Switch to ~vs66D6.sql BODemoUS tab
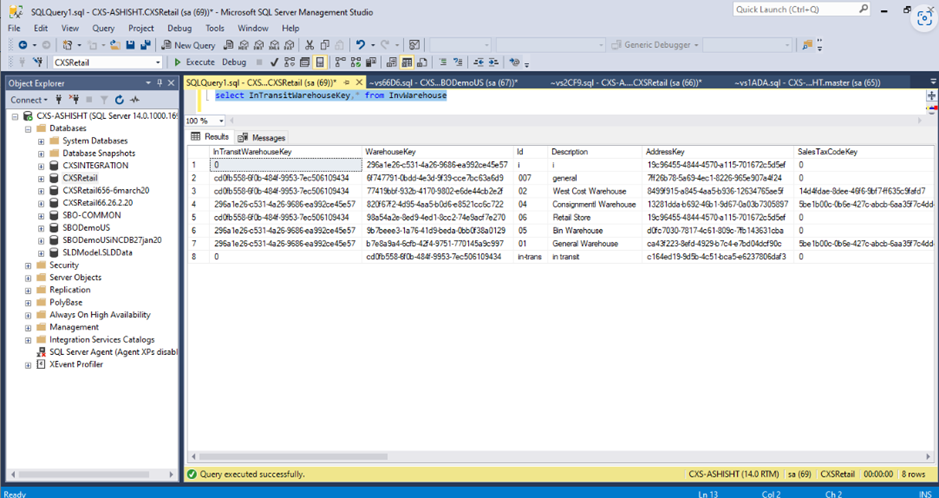The width and height of the screenshot is (939, 498). (443, 83)
